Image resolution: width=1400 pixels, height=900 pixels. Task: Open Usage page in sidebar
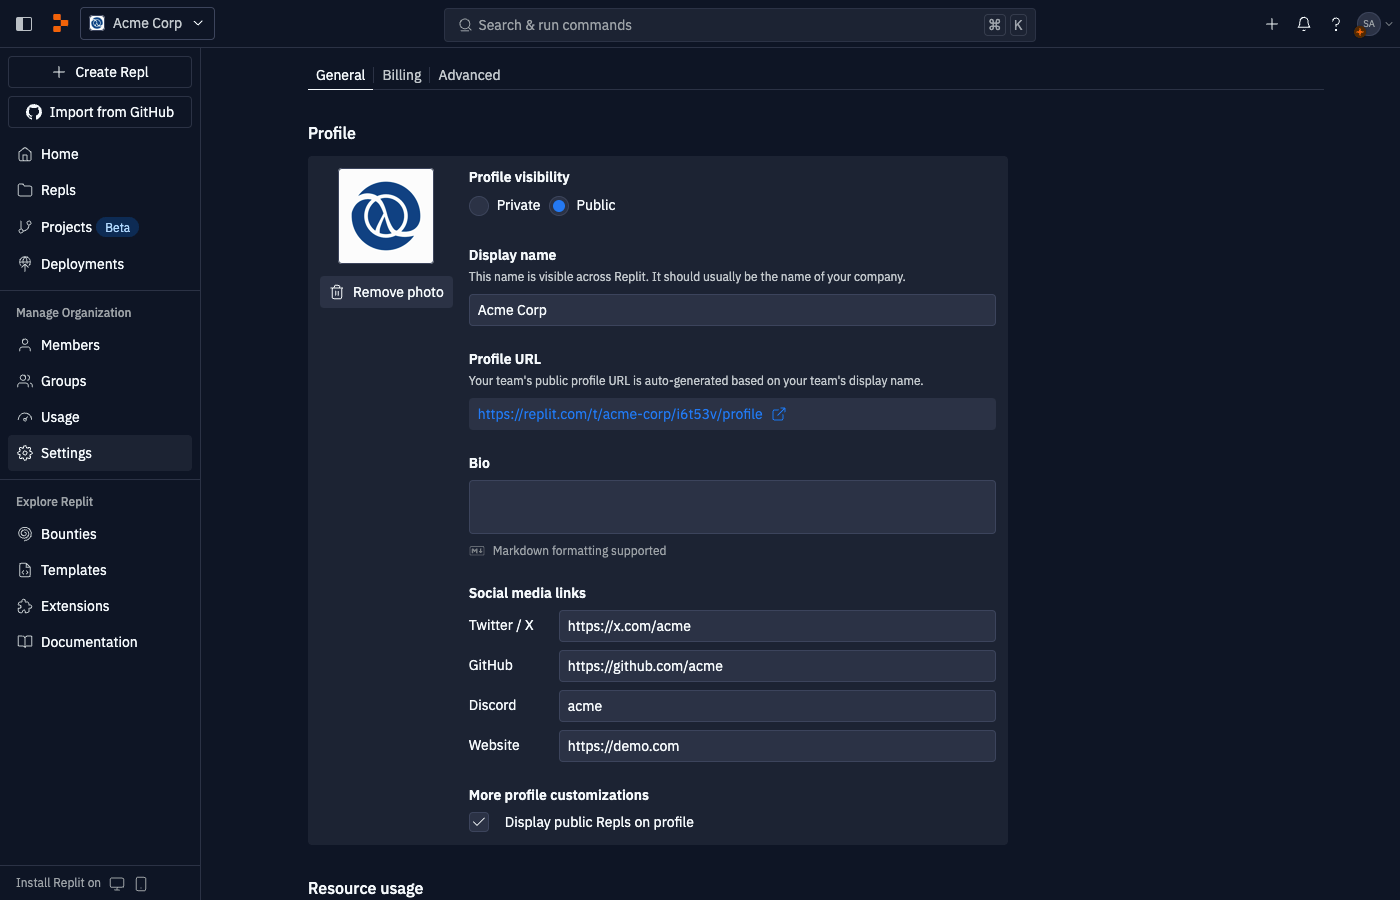(x=100, y=417)
